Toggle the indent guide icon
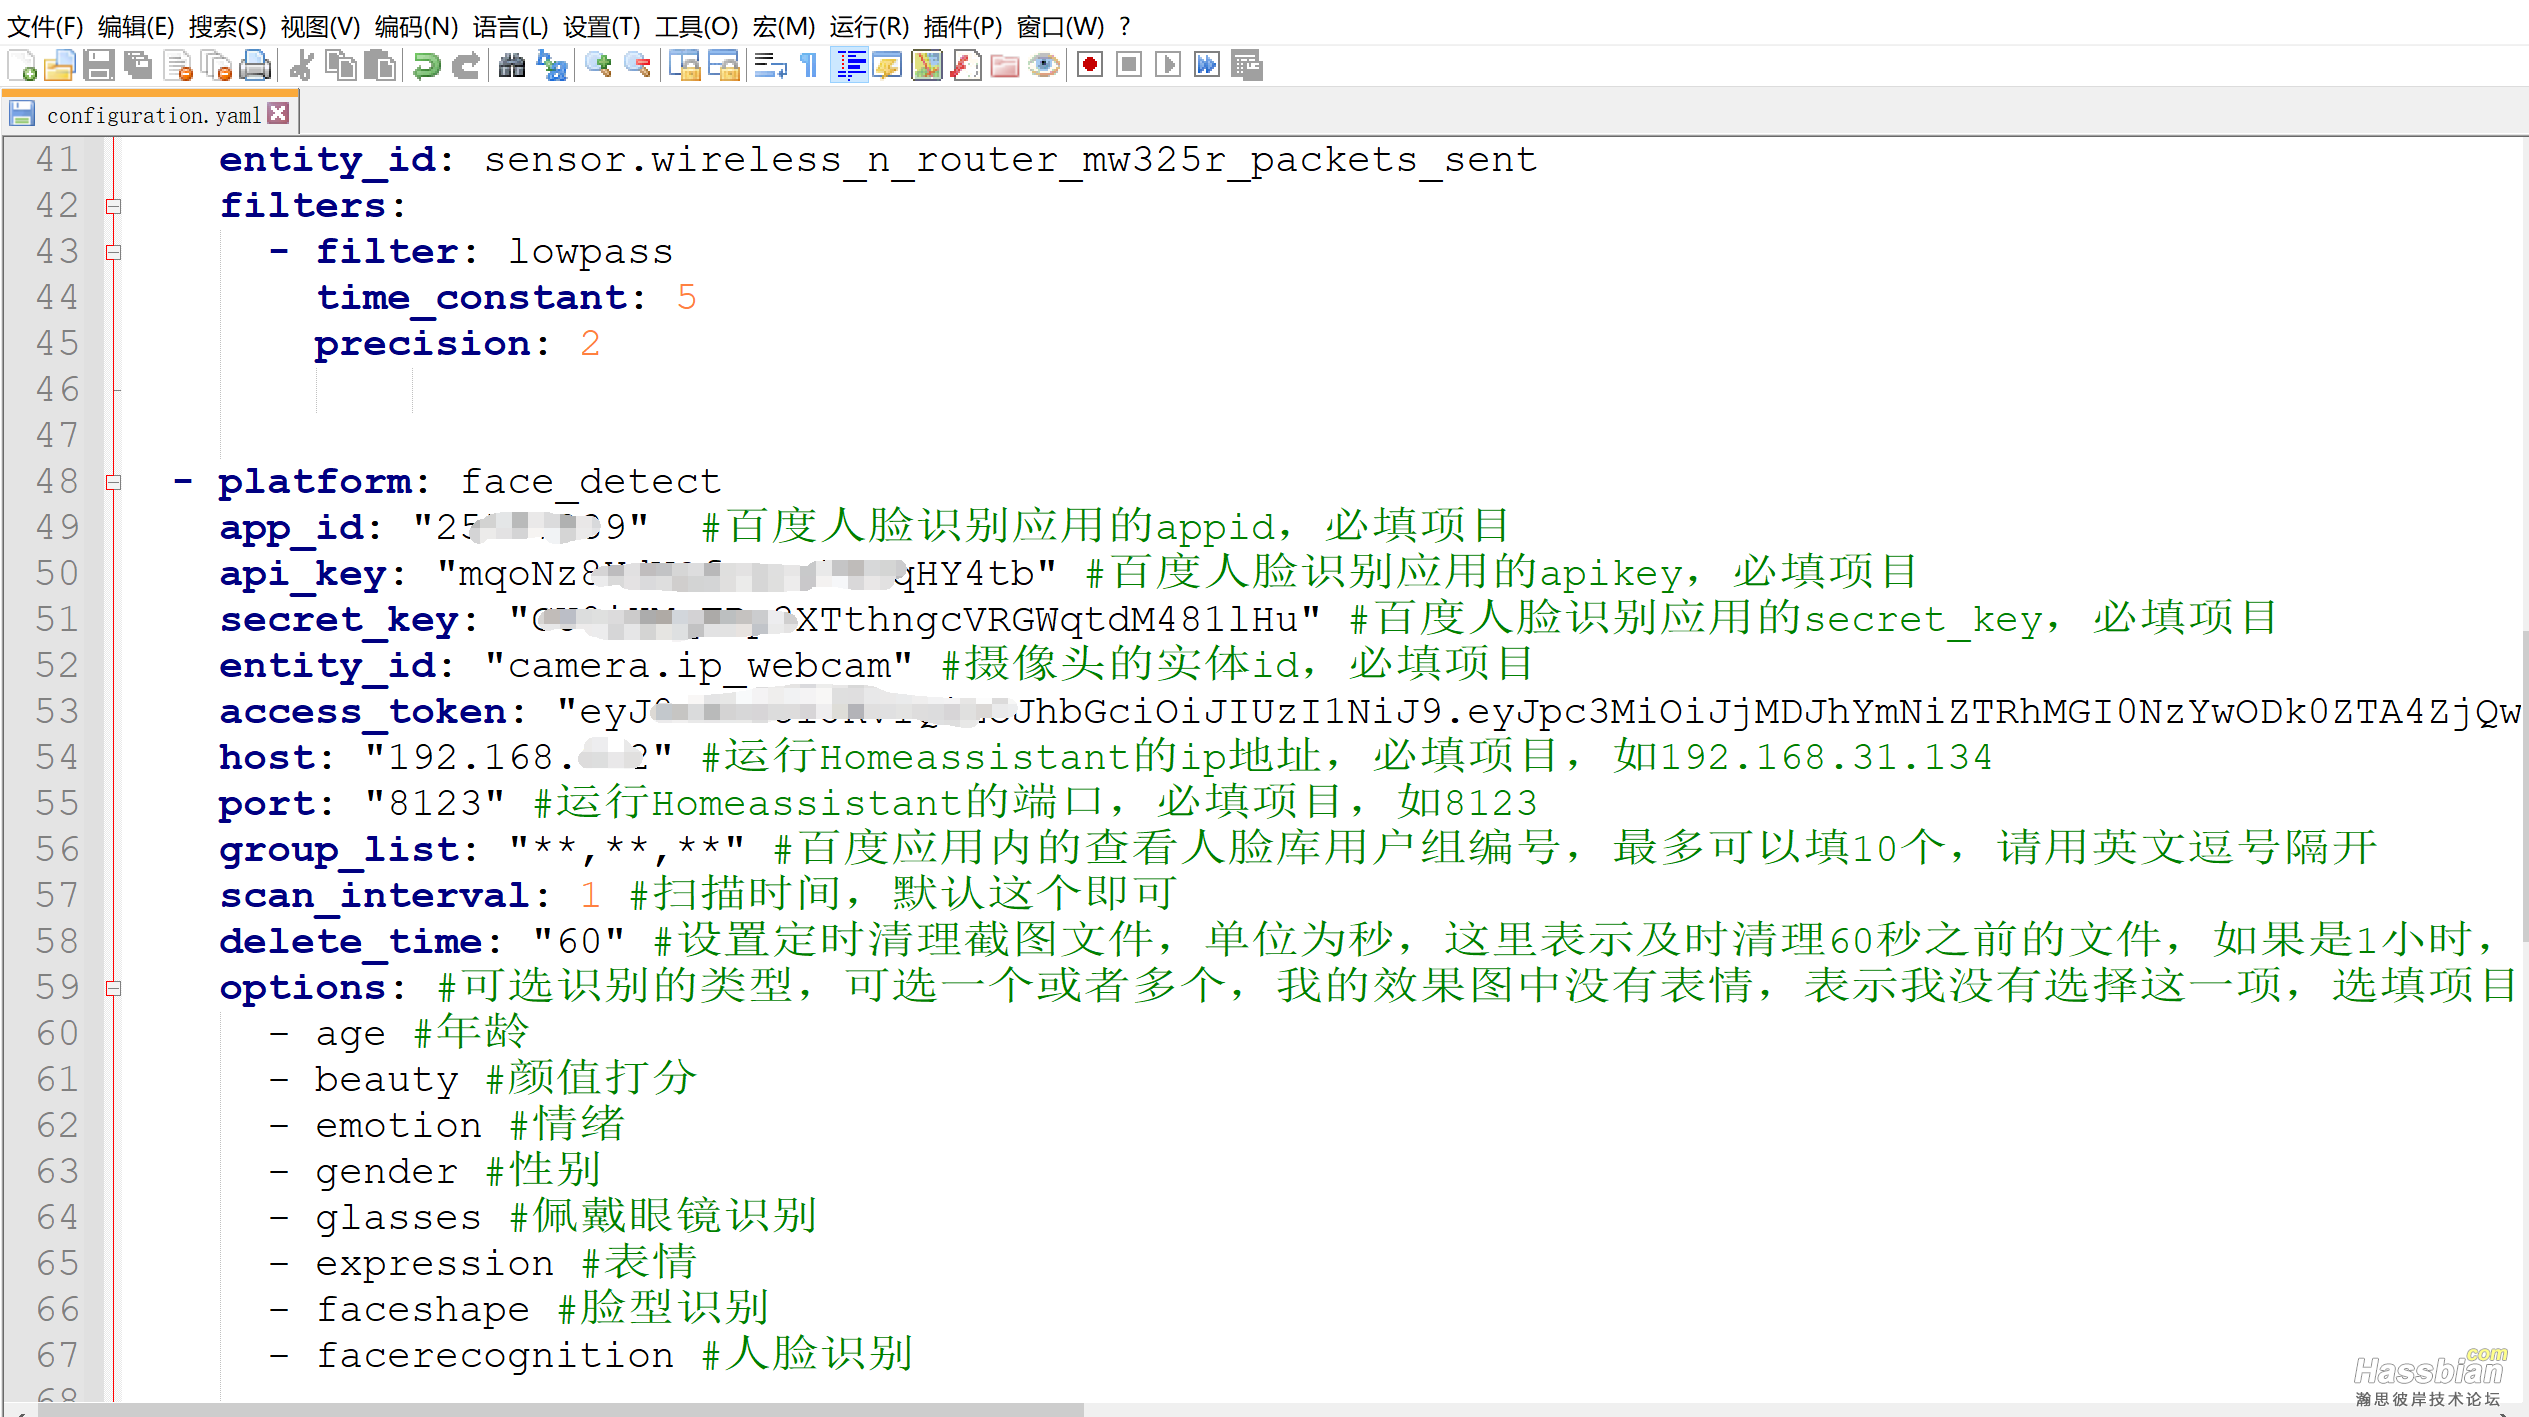 point(849,66)
